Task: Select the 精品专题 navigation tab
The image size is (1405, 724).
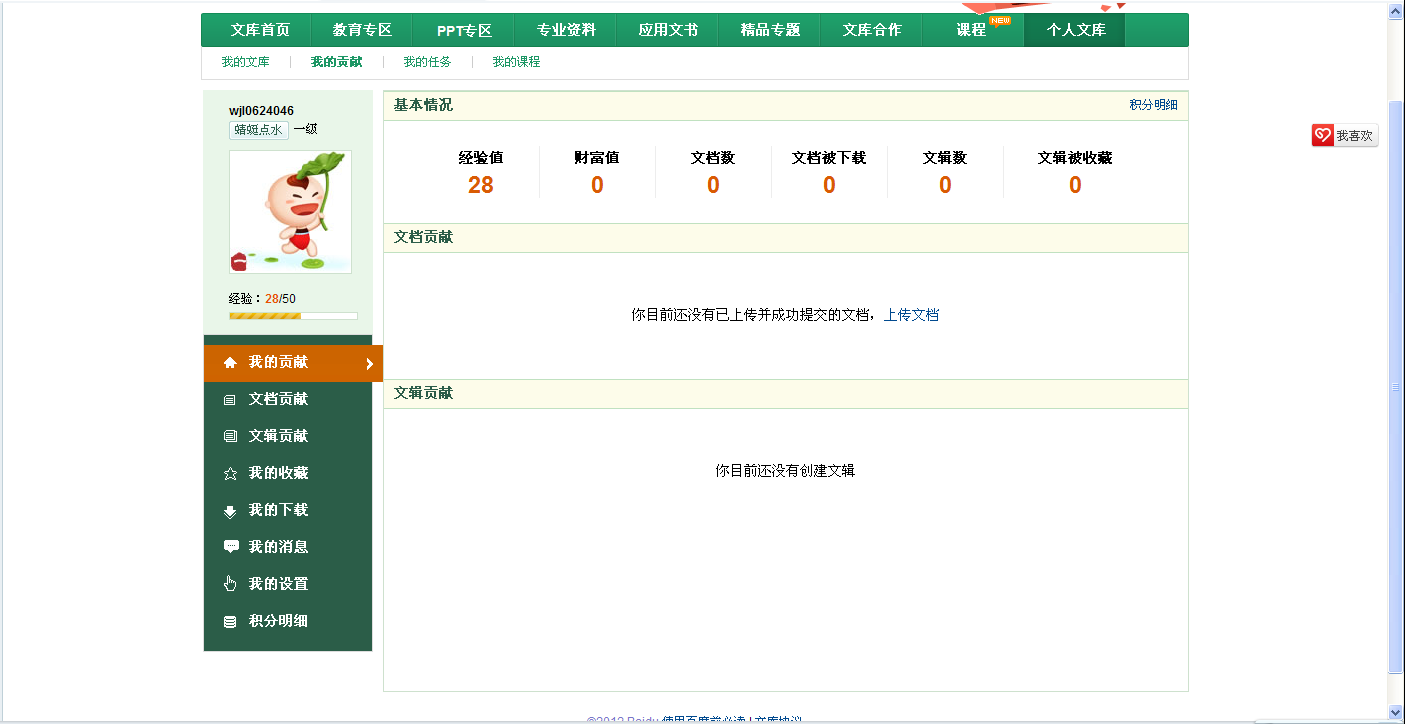Action: (768, 29)
